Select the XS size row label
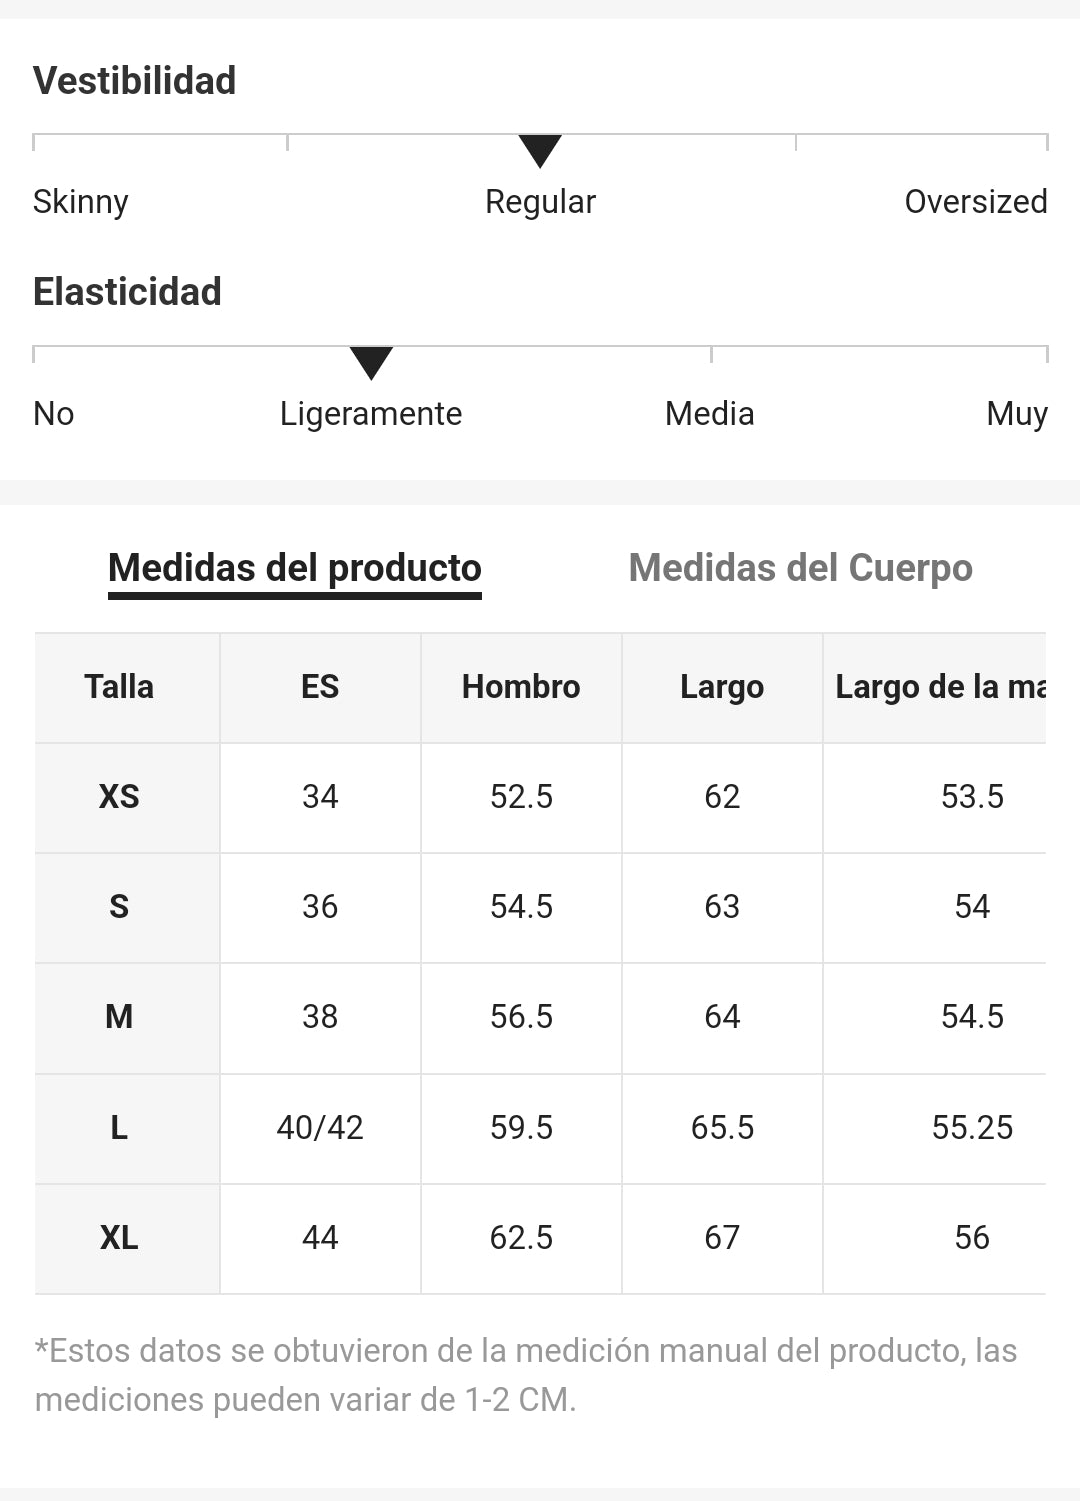Viewport: 1080px width, 1501px height. (119, 797)
